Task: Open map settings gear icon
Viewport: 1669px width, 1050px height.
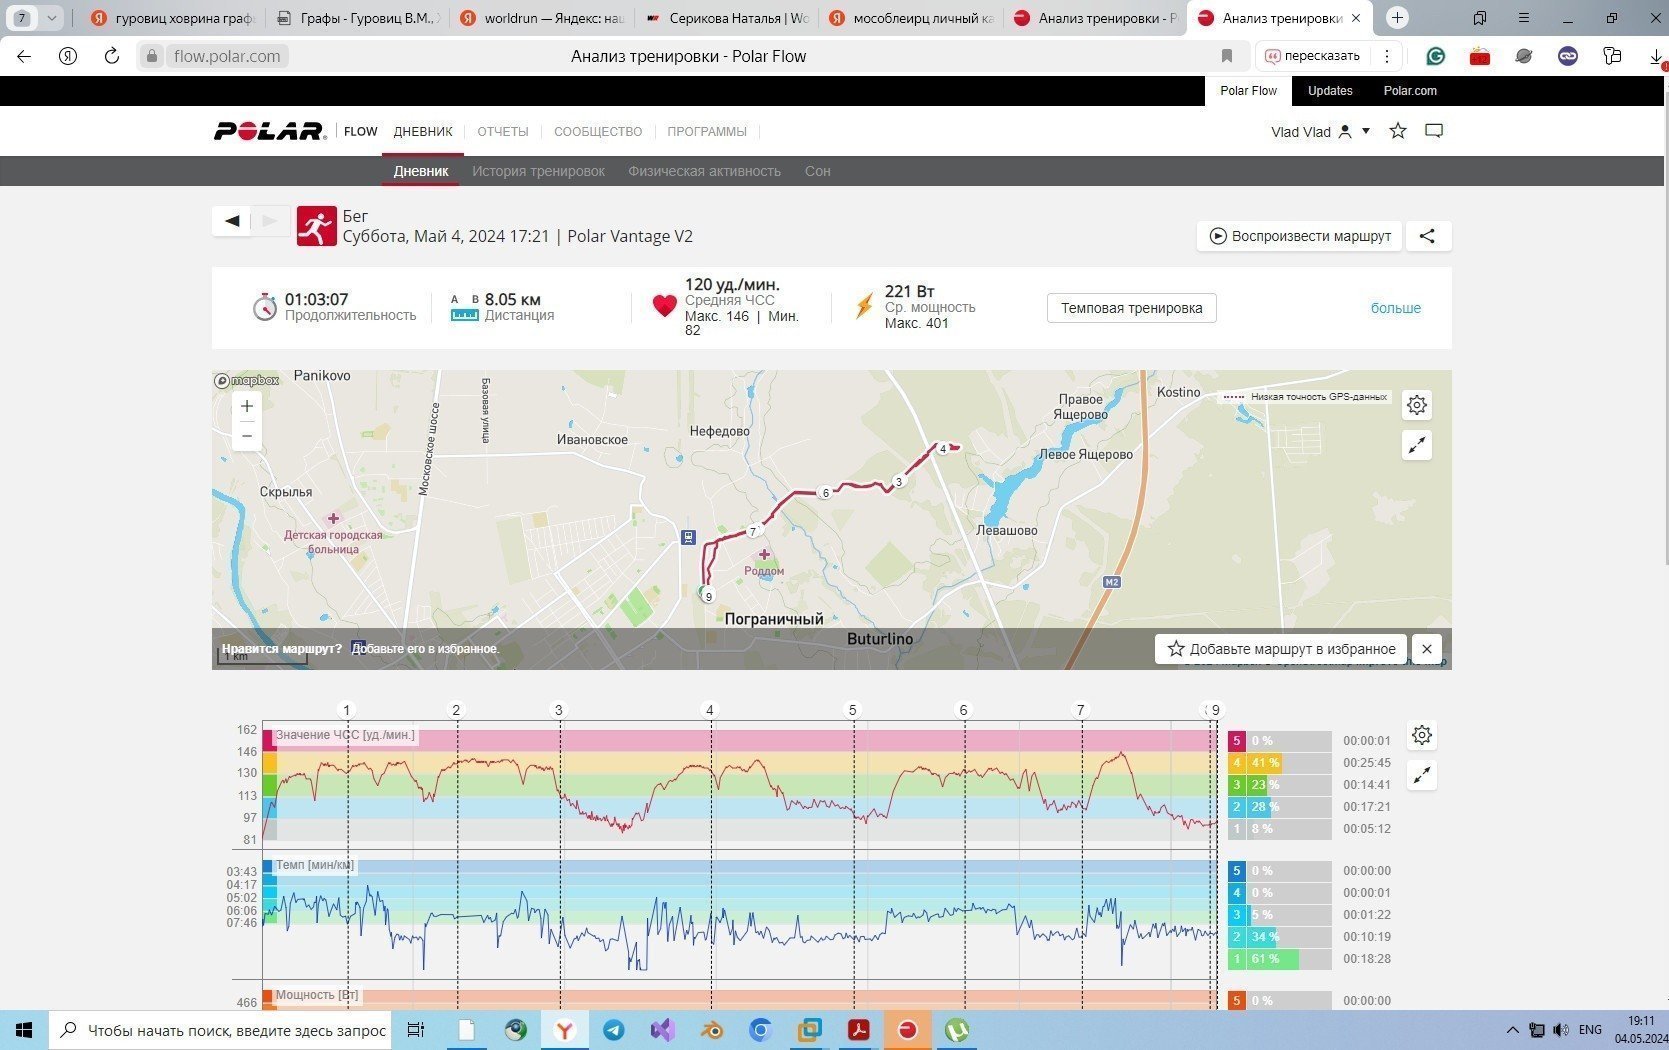Action: (x=1417, y=405)
